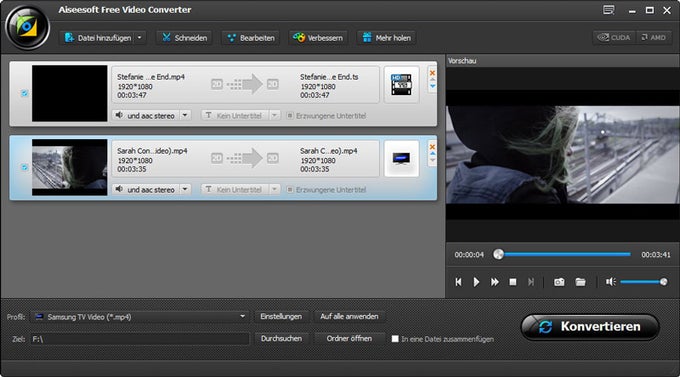Seek on the preview progress slider
The height and width of the screenshot is (377, 680).
click(564, 254)
